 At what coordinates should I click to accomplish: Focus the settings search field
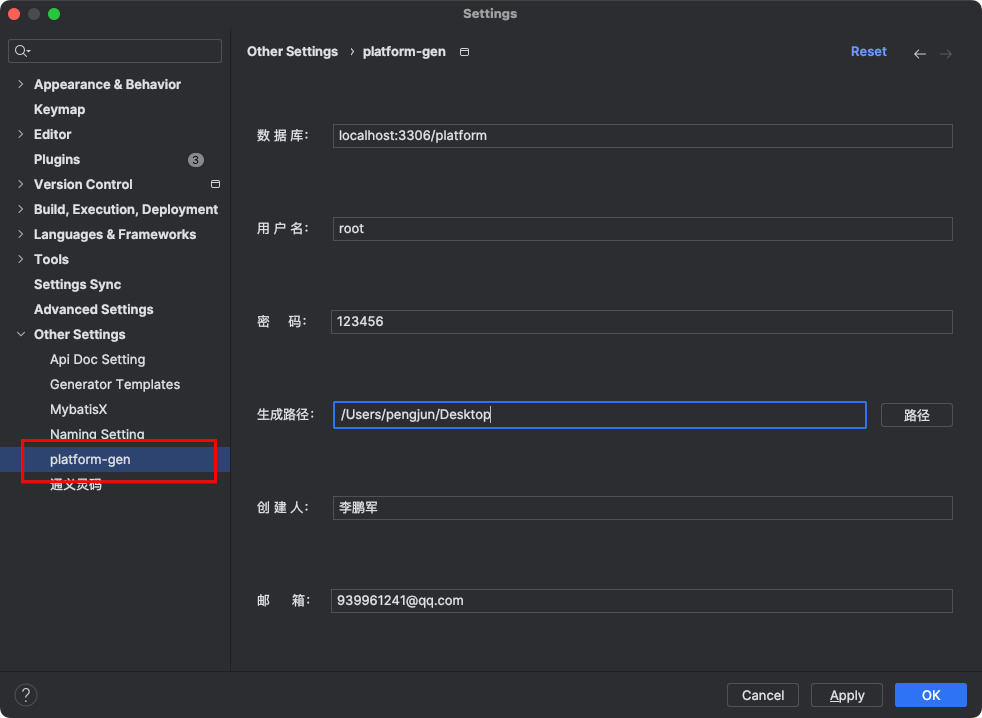115,51
